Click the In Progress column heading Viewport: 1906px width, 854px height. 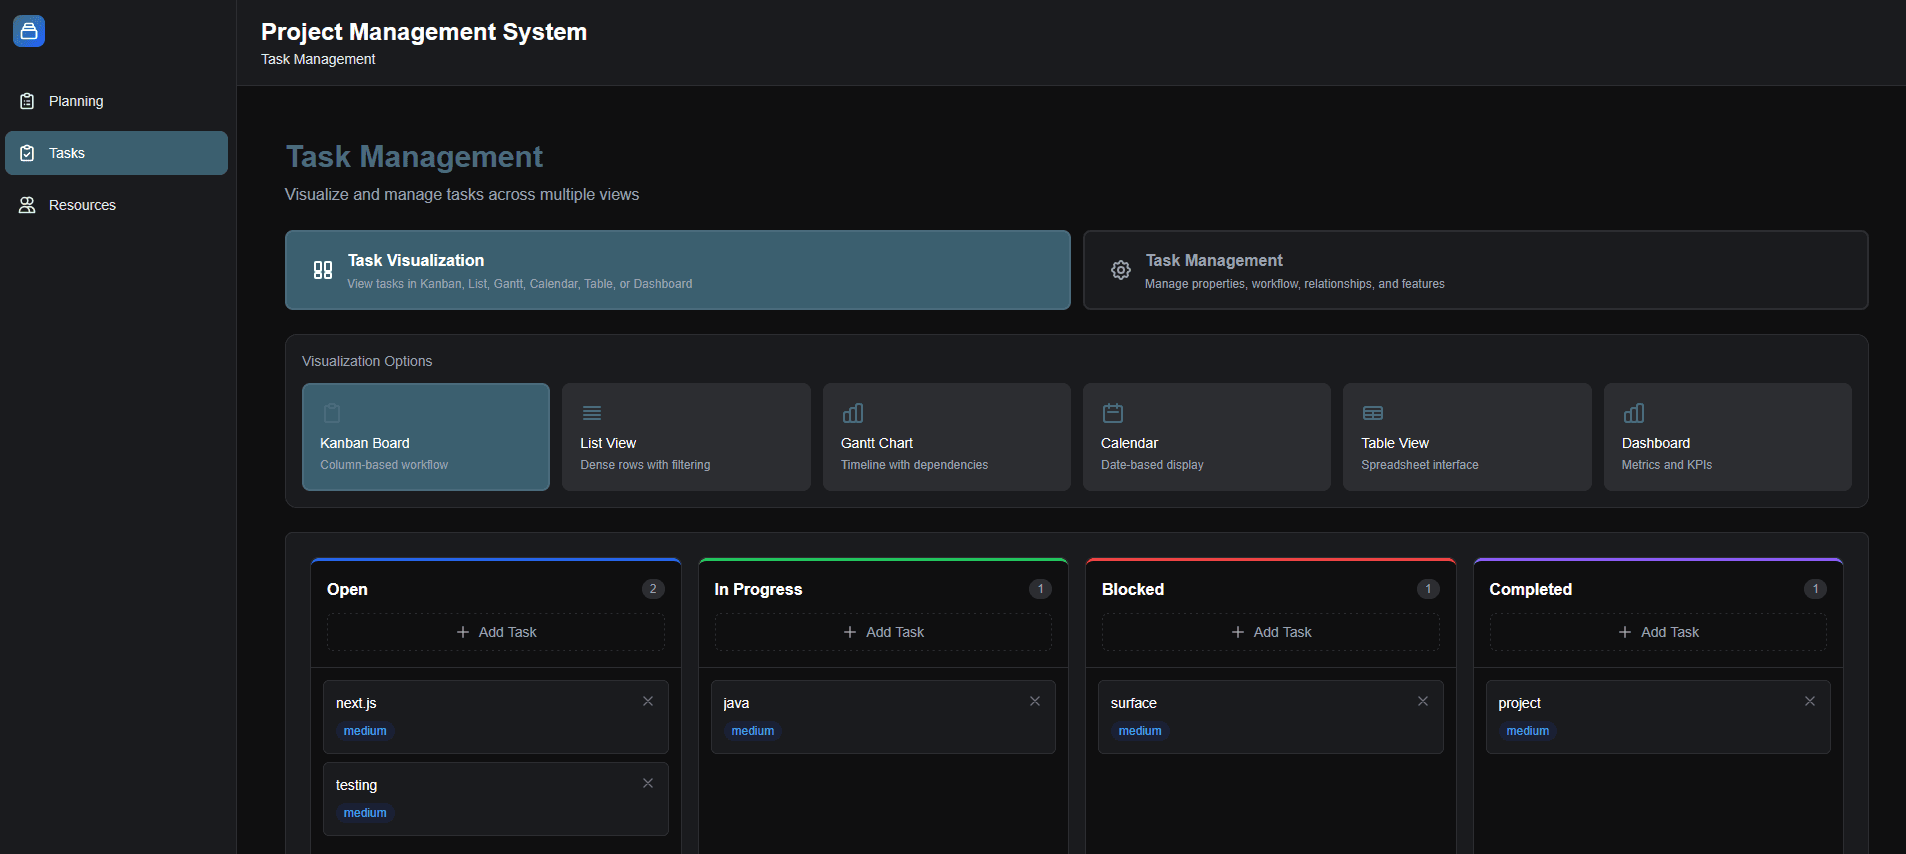tap(758, 589)
